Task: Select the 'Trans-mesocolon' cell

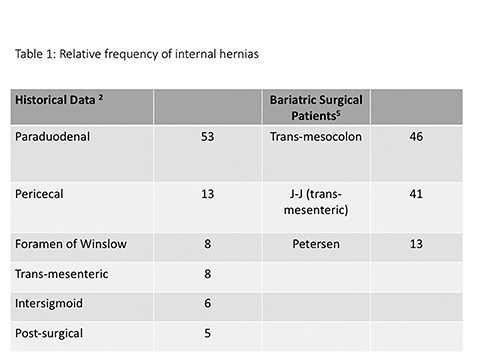Action: [316, 154]
